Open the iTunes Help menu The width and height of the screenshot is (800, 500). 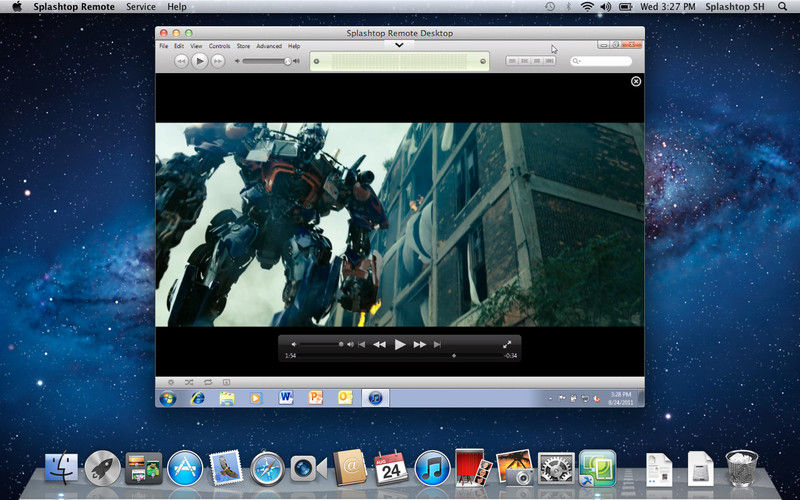294,46
